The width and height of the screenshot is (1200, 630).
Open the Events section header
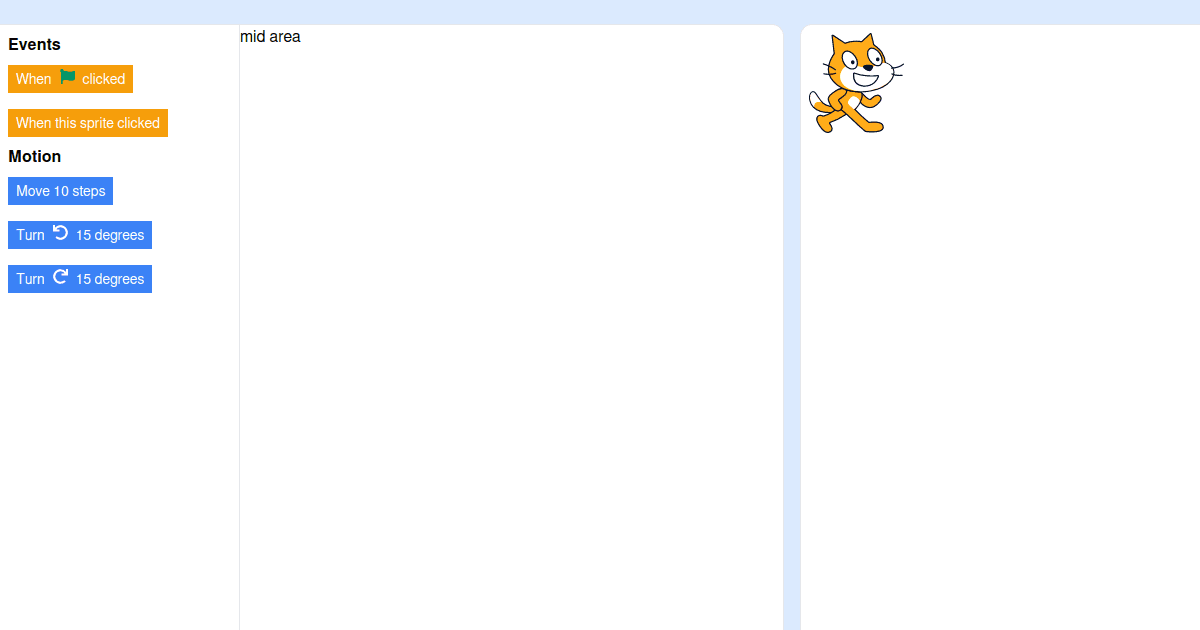34,44
